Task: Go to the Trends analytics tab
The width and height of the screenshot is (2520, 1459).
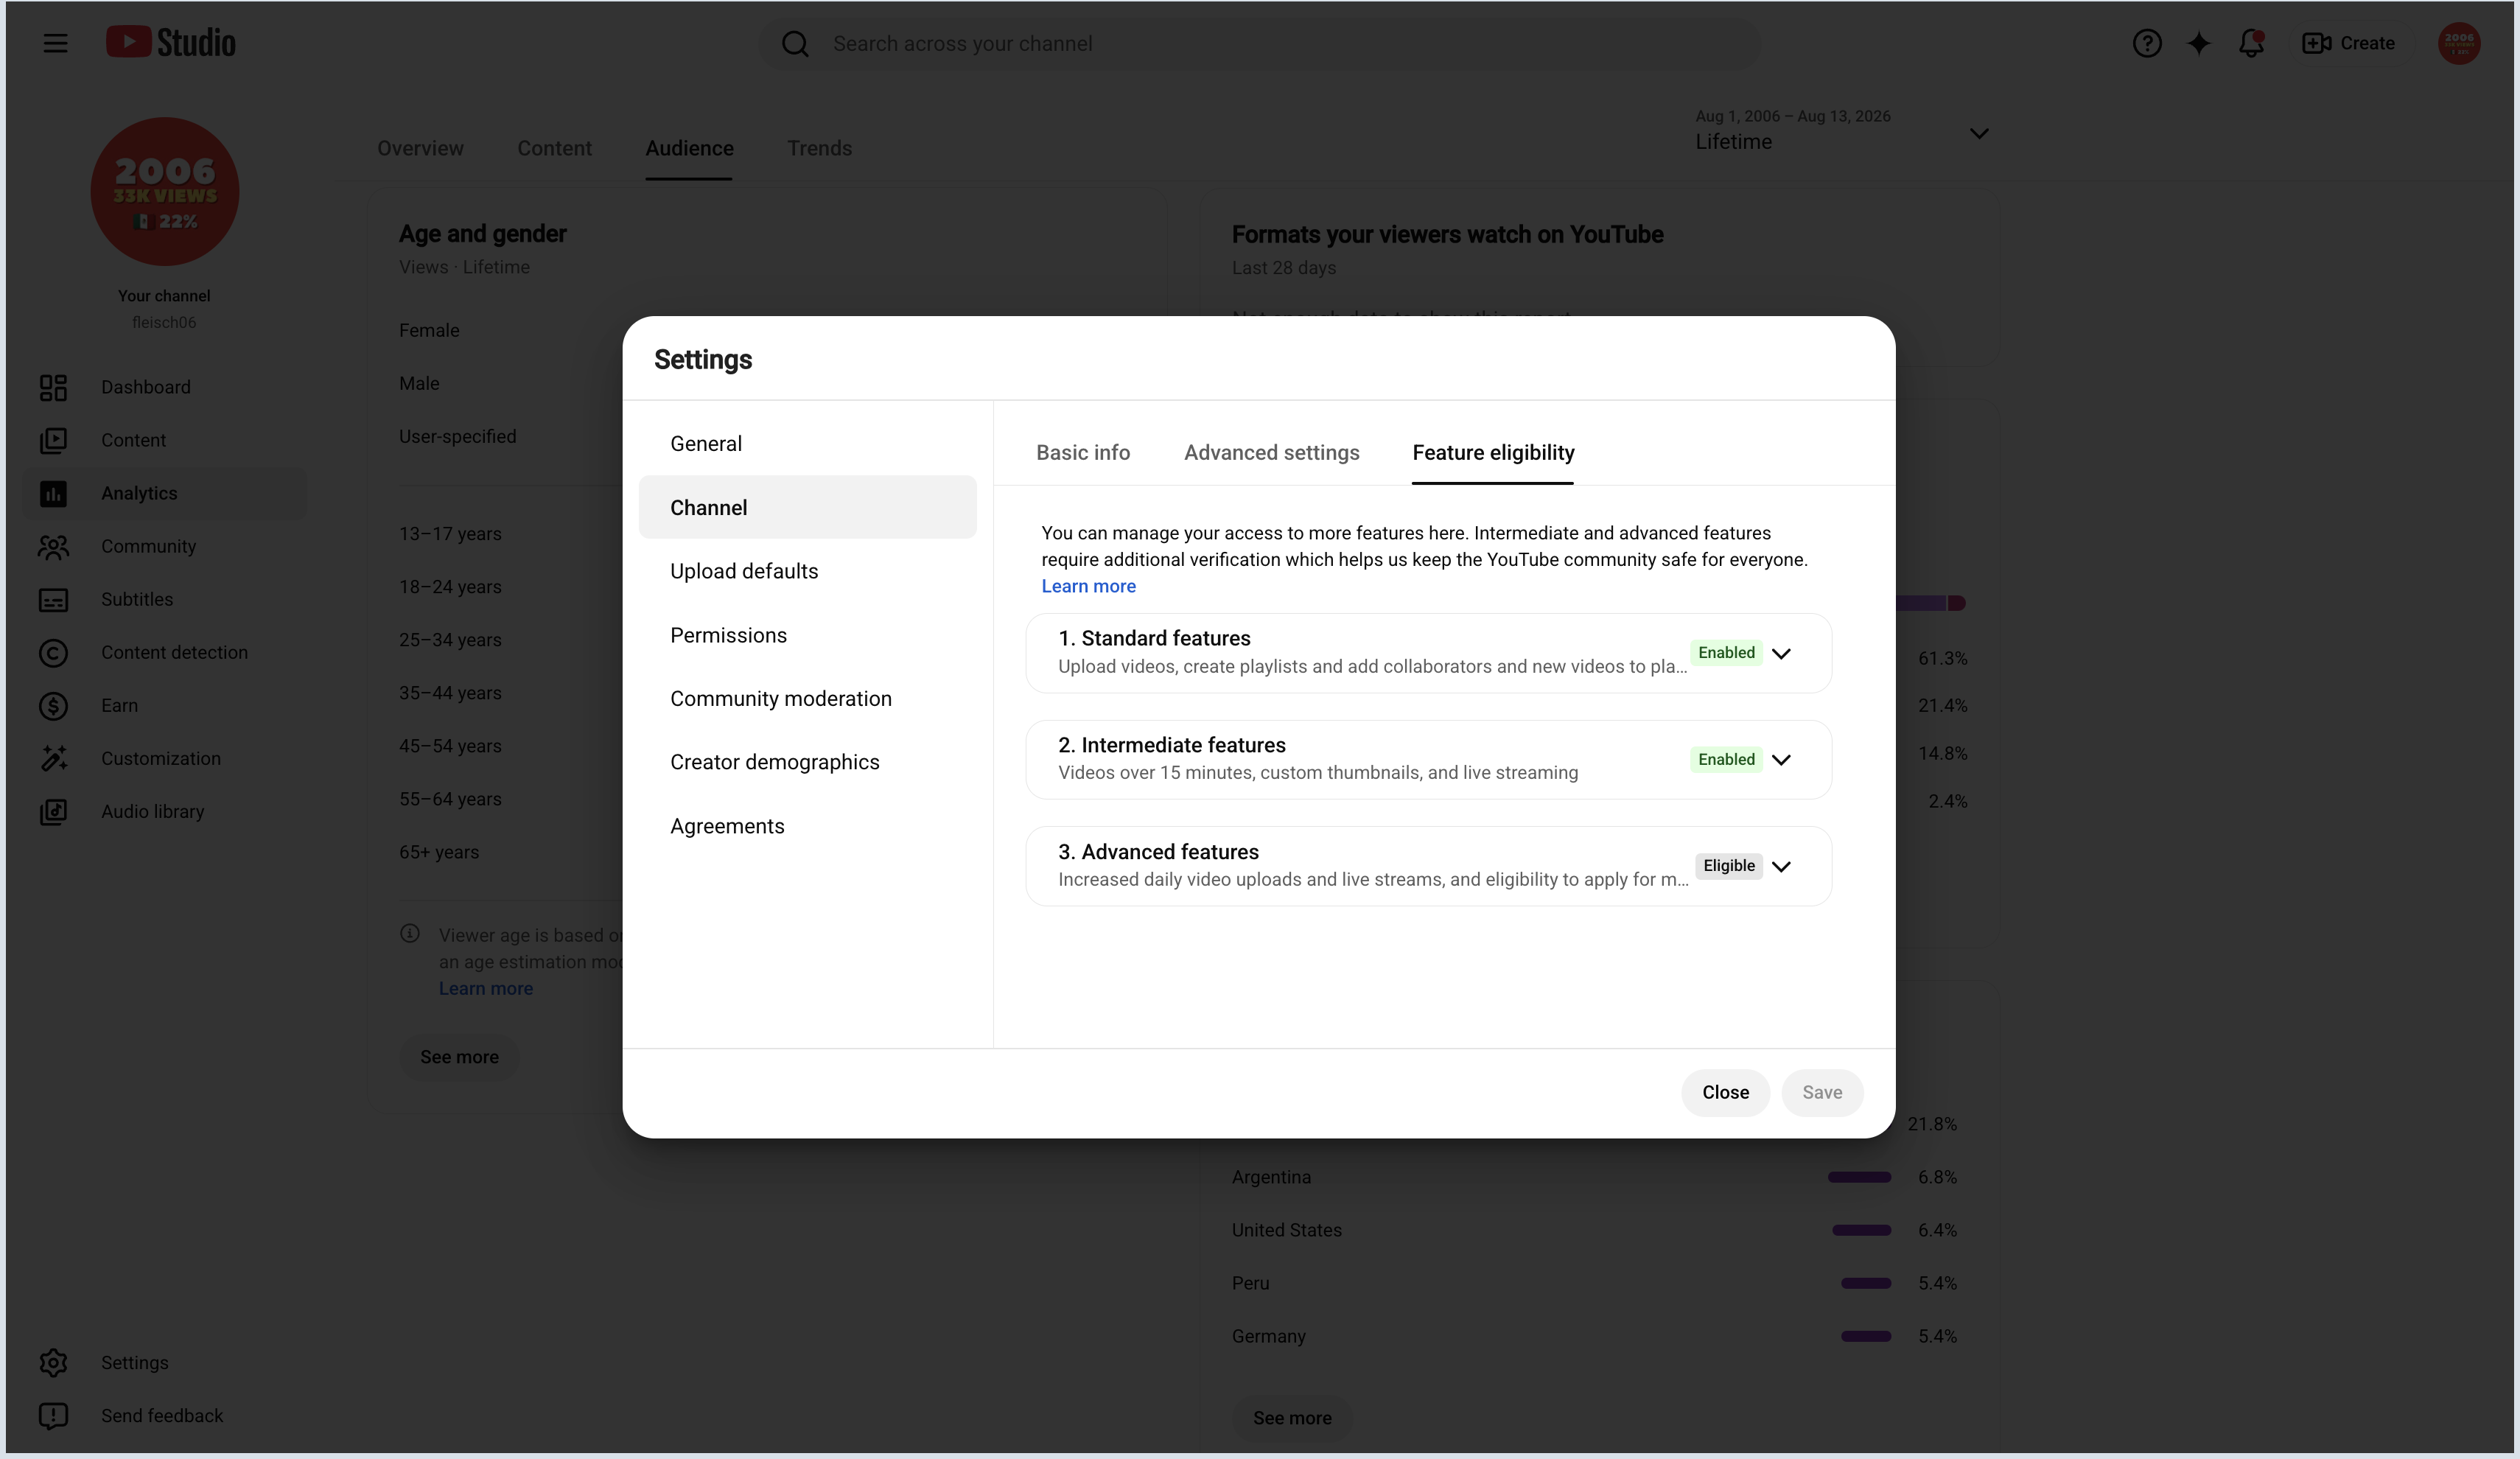Action: [819, 148]
